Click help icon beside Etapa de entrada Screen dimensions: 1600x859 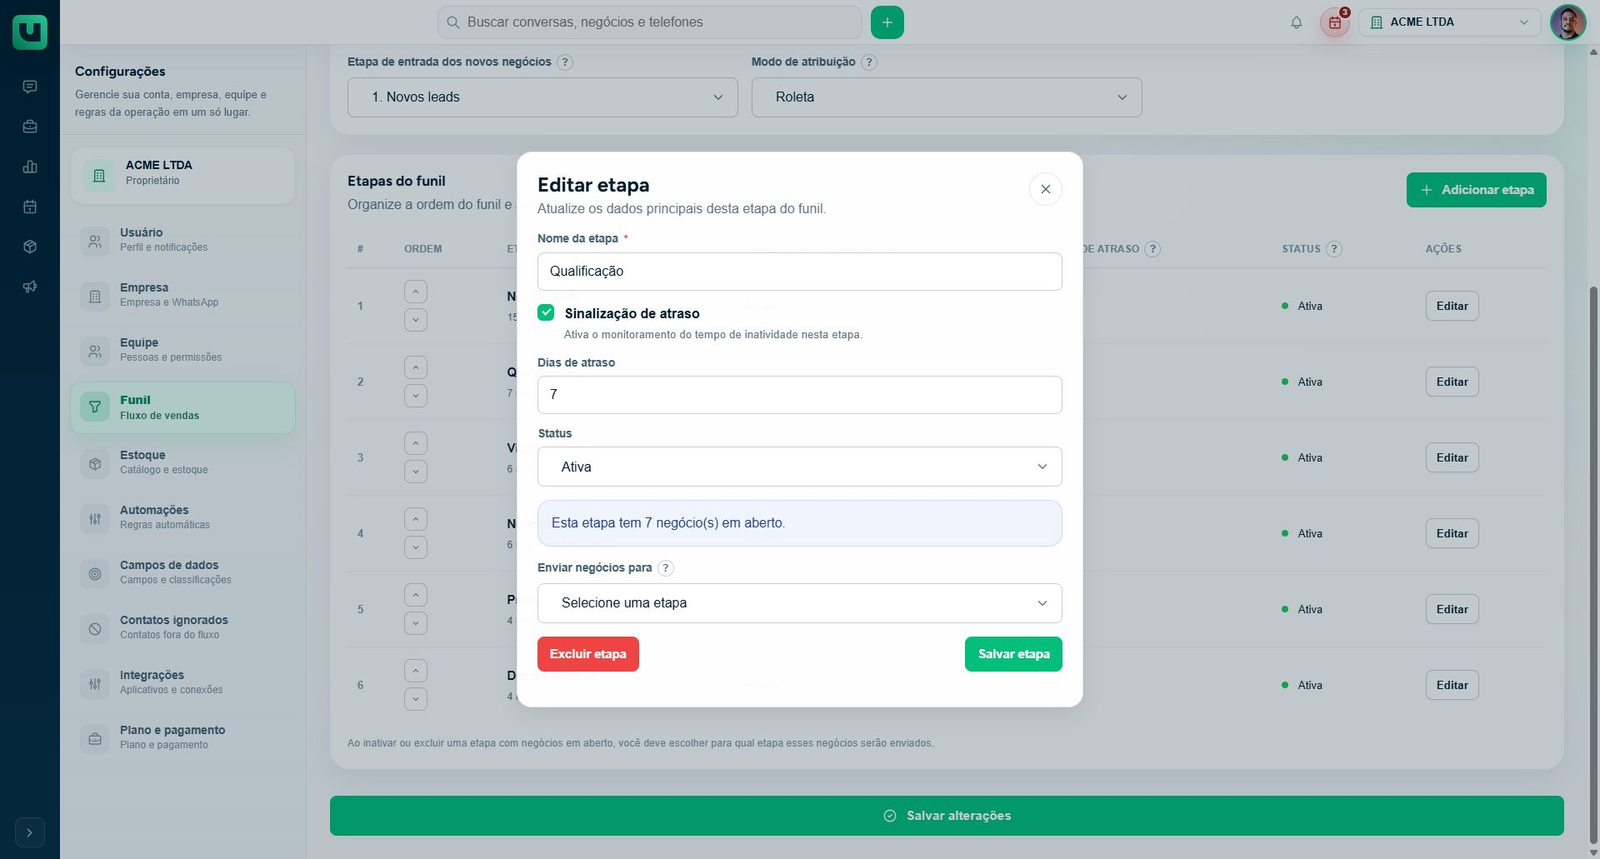click(x=565, y=62)
